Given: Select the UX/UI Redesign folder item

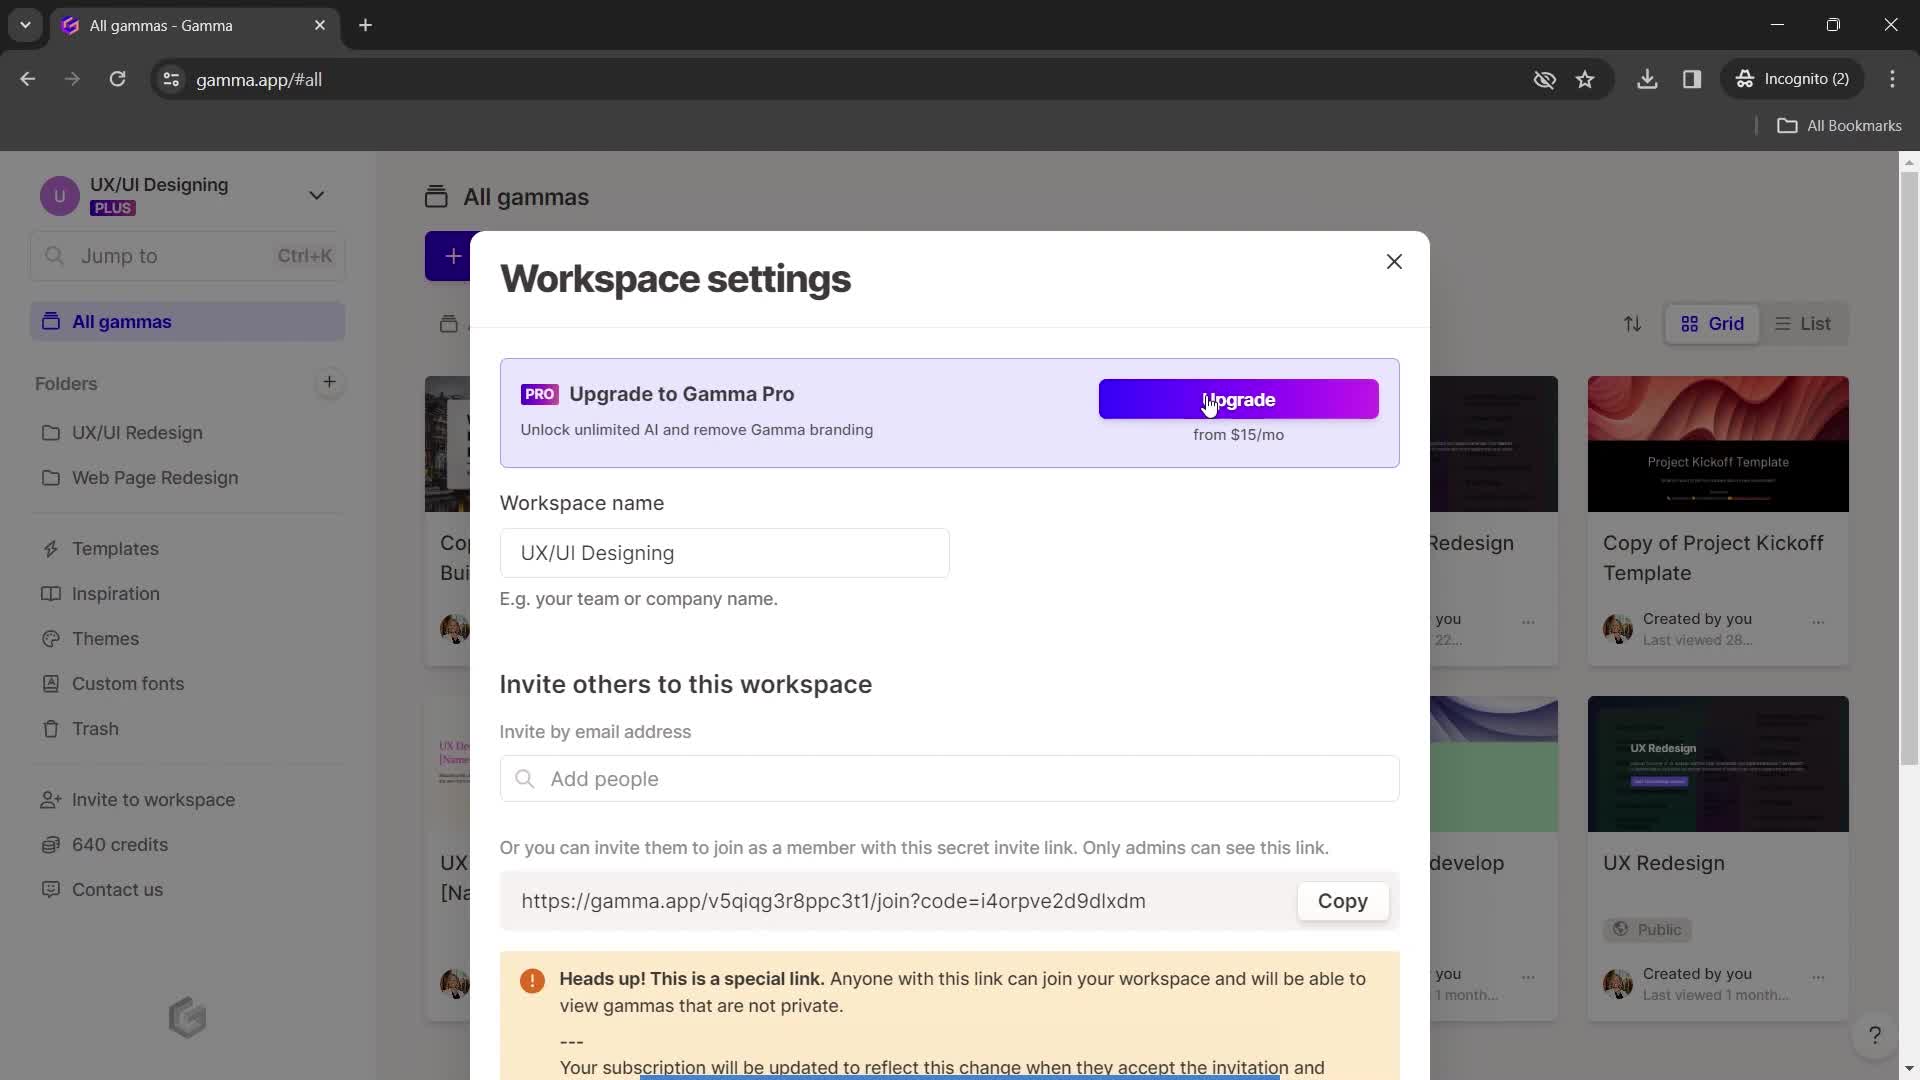Looking at the screenshot, I should point(137,434).
